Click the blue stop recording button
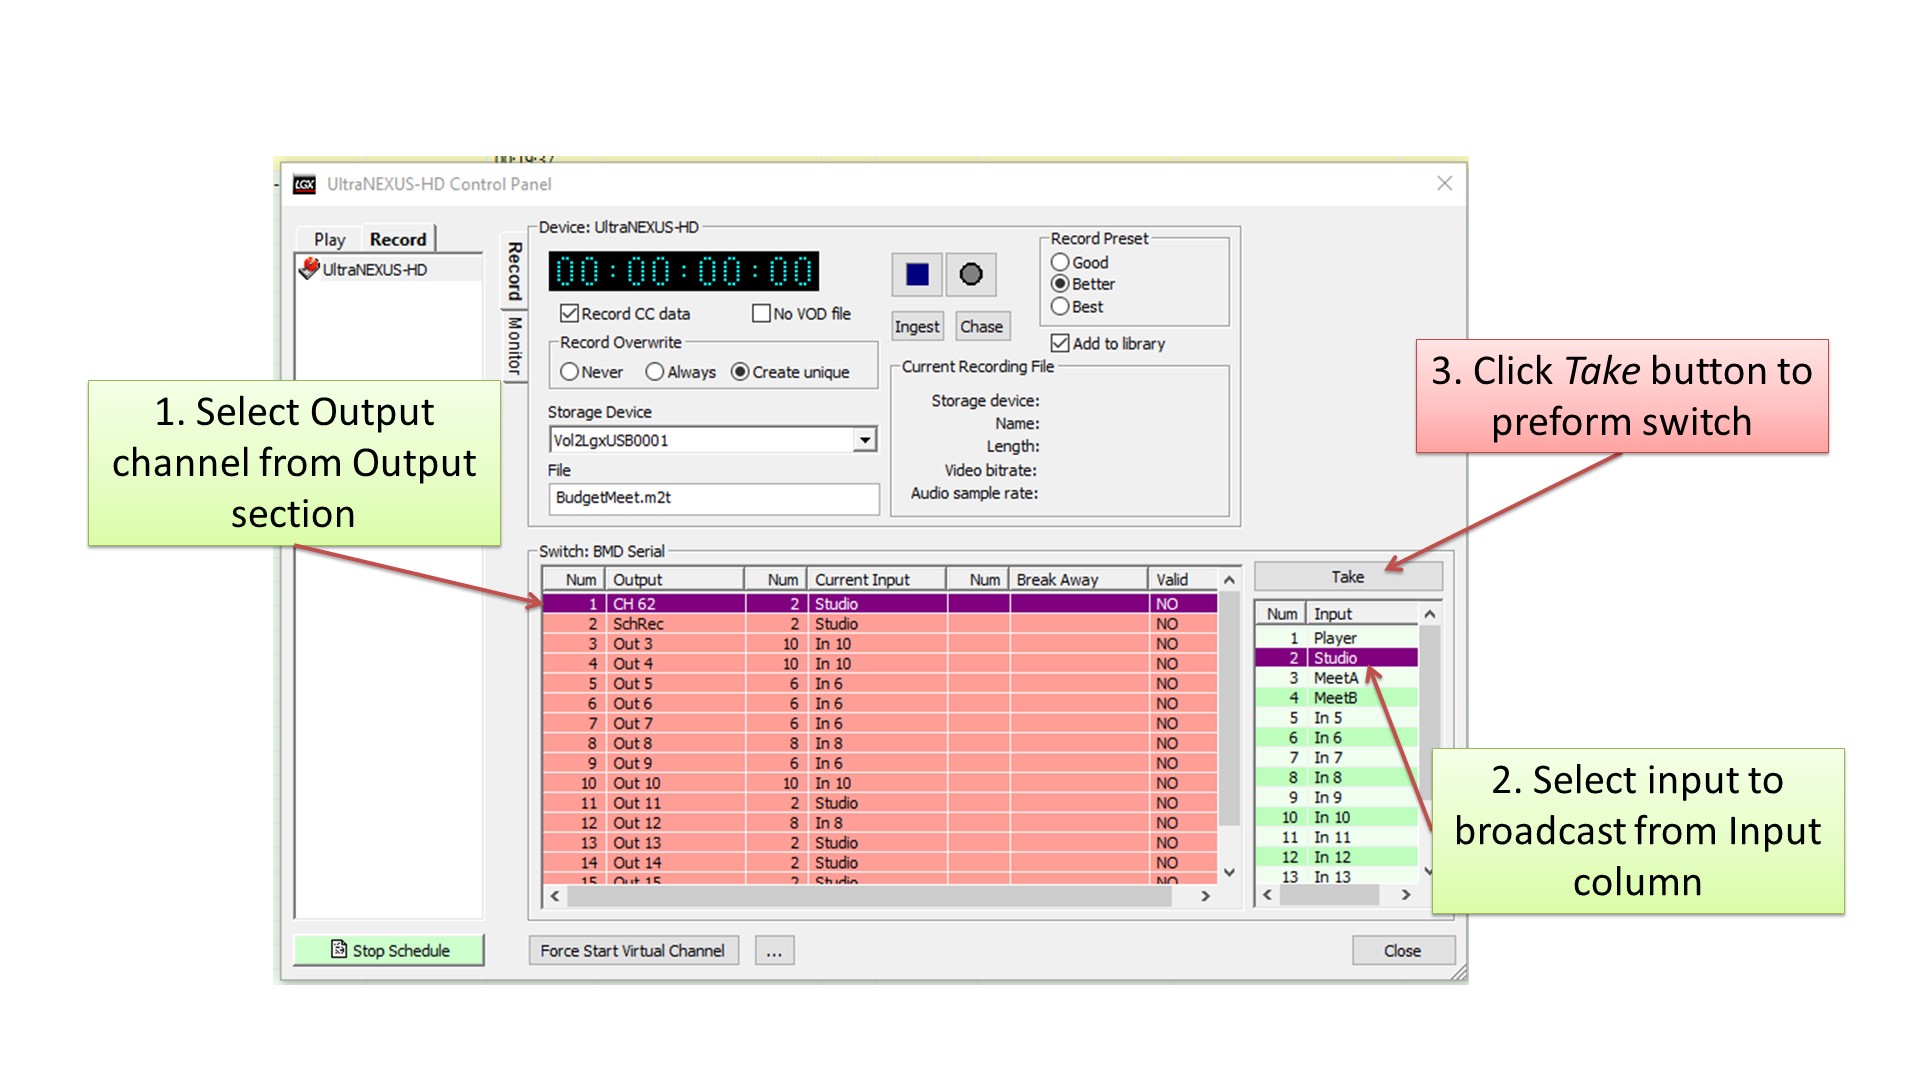1920x1080 pixels. [x=916, y=274]
